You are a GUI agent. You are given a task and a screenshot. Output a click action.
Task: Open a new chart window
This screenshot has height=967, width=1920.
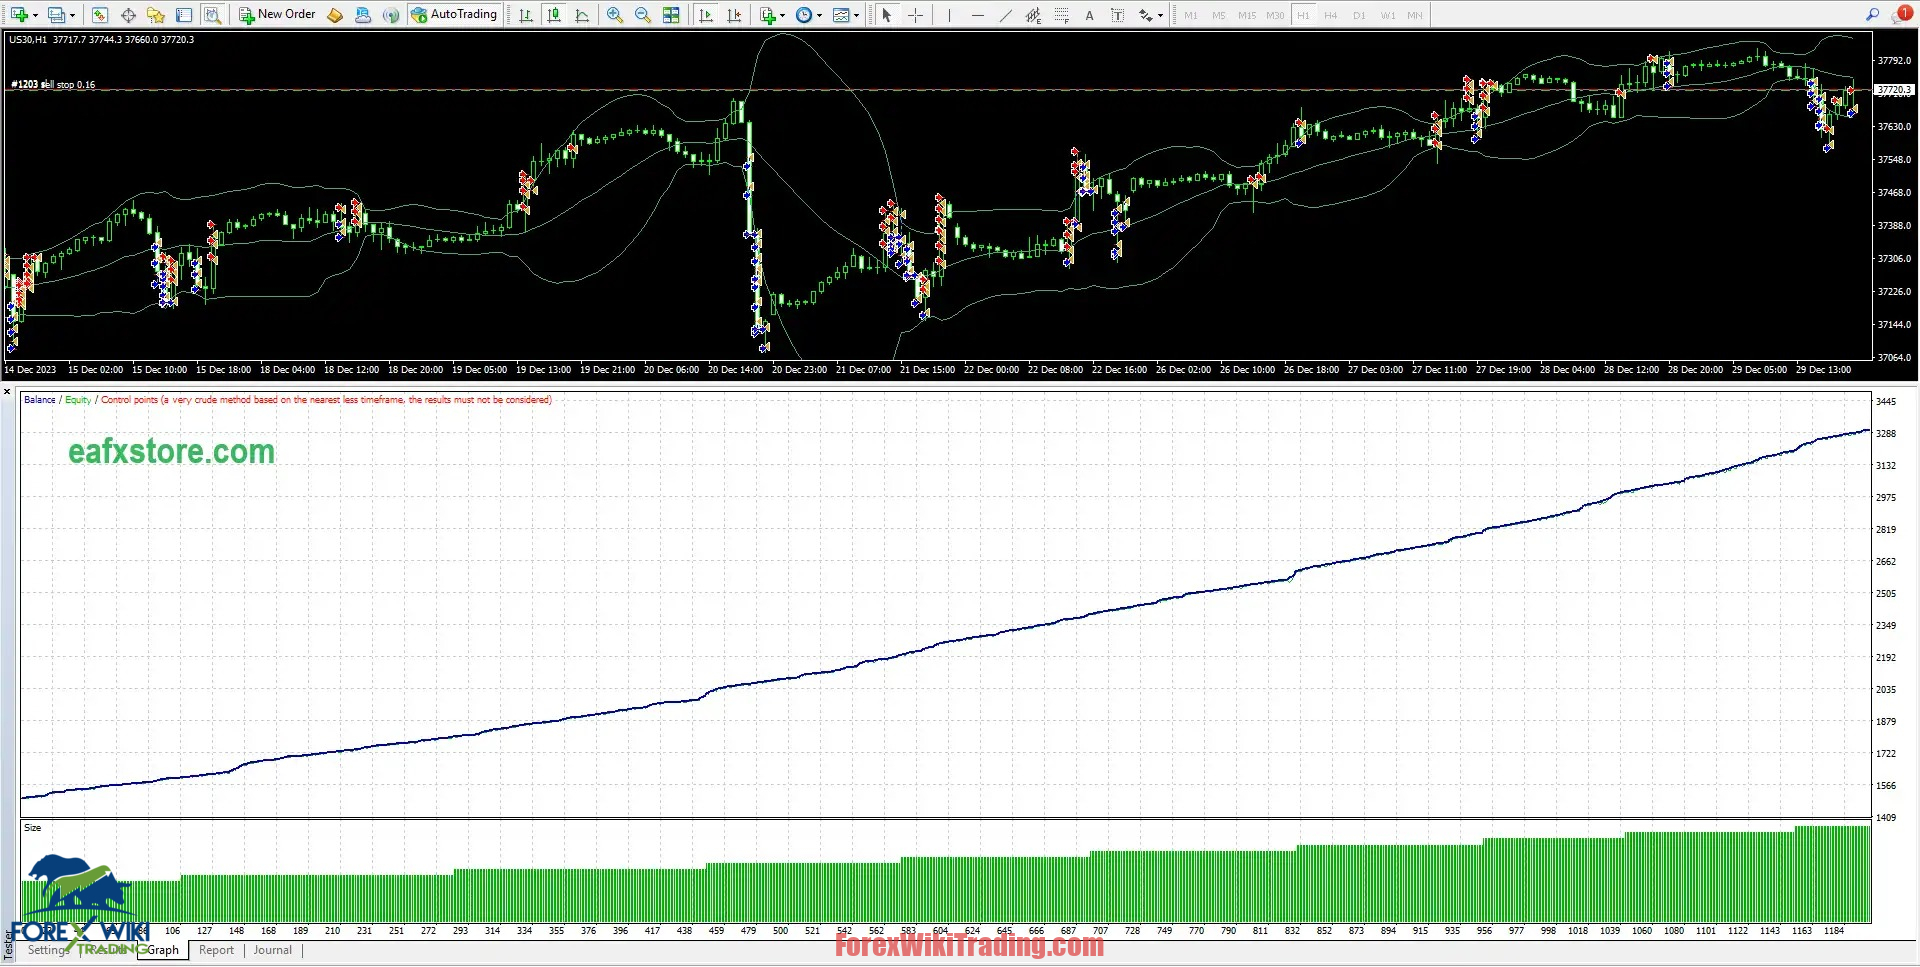point(18,15)
